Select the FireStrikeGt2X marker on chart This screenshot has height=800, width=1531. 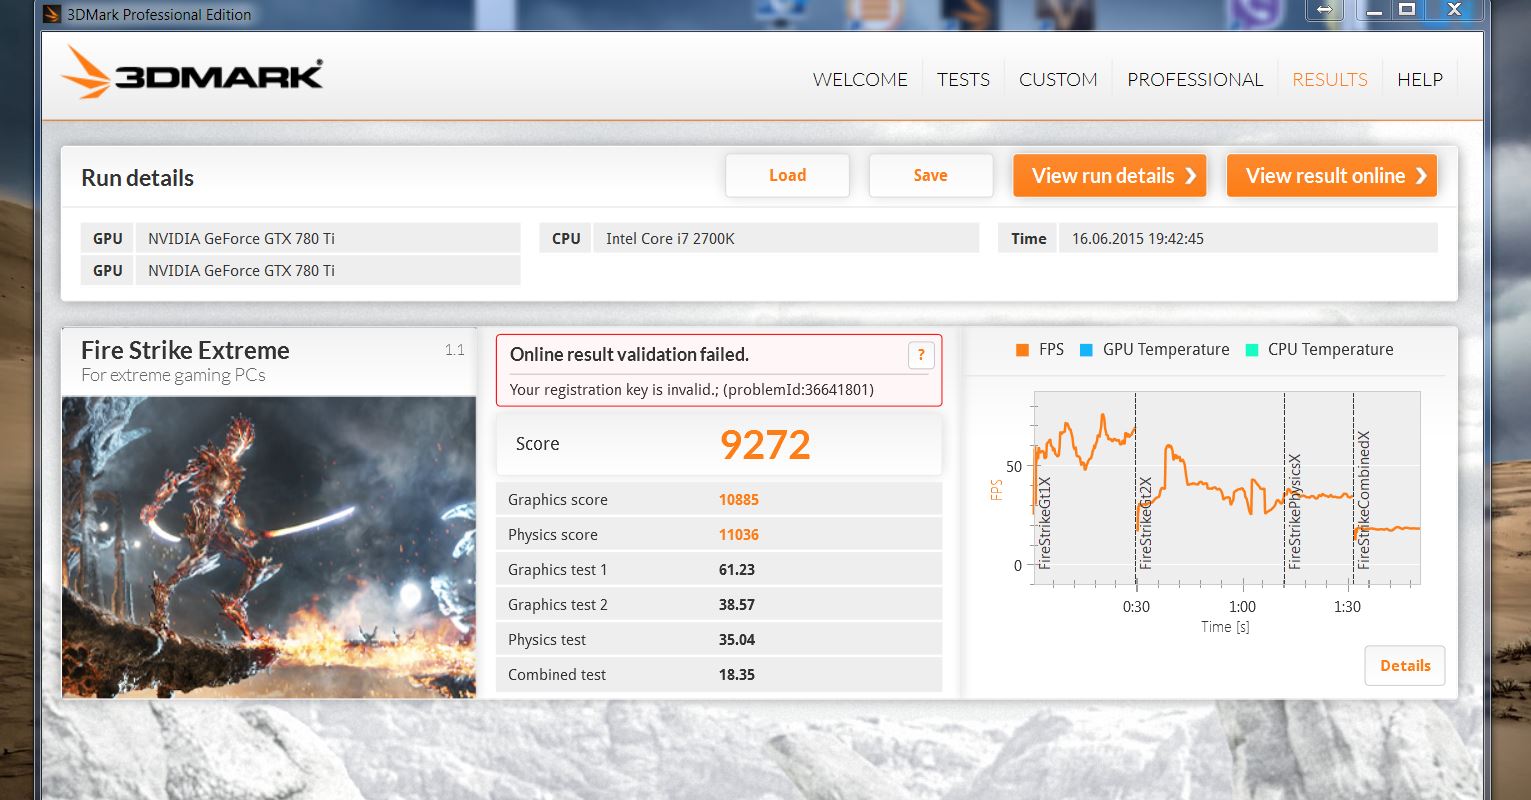point(1146,524)
